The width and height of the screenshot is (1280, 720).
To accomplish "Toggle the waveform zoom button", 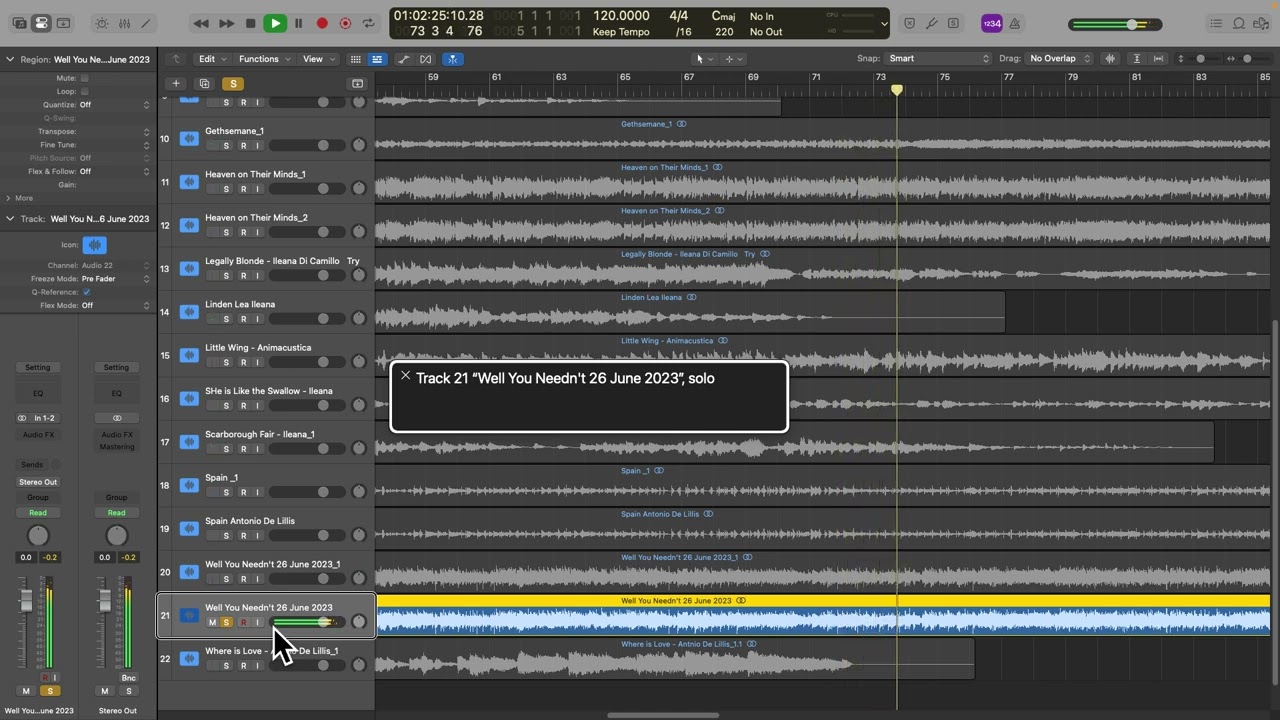I will 1110,59.
